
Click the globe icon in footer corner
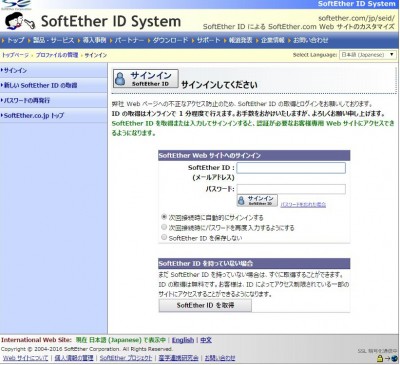[x=394, y=359]
